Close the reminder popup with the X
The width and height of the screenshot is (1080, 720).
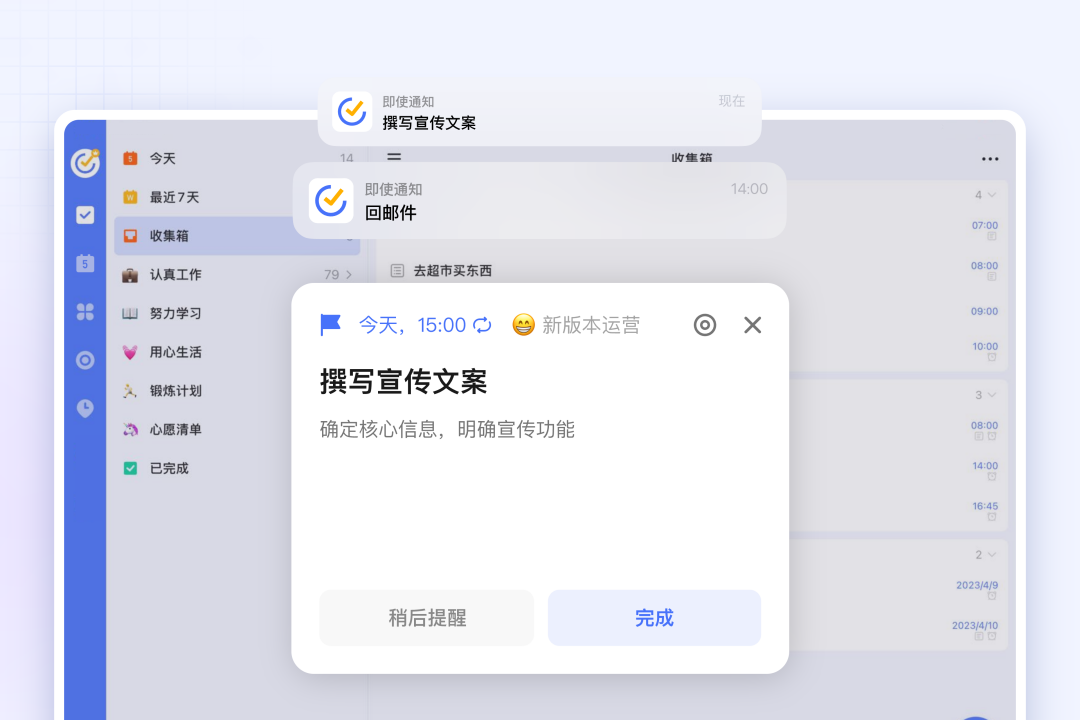[x=753, y=325]
